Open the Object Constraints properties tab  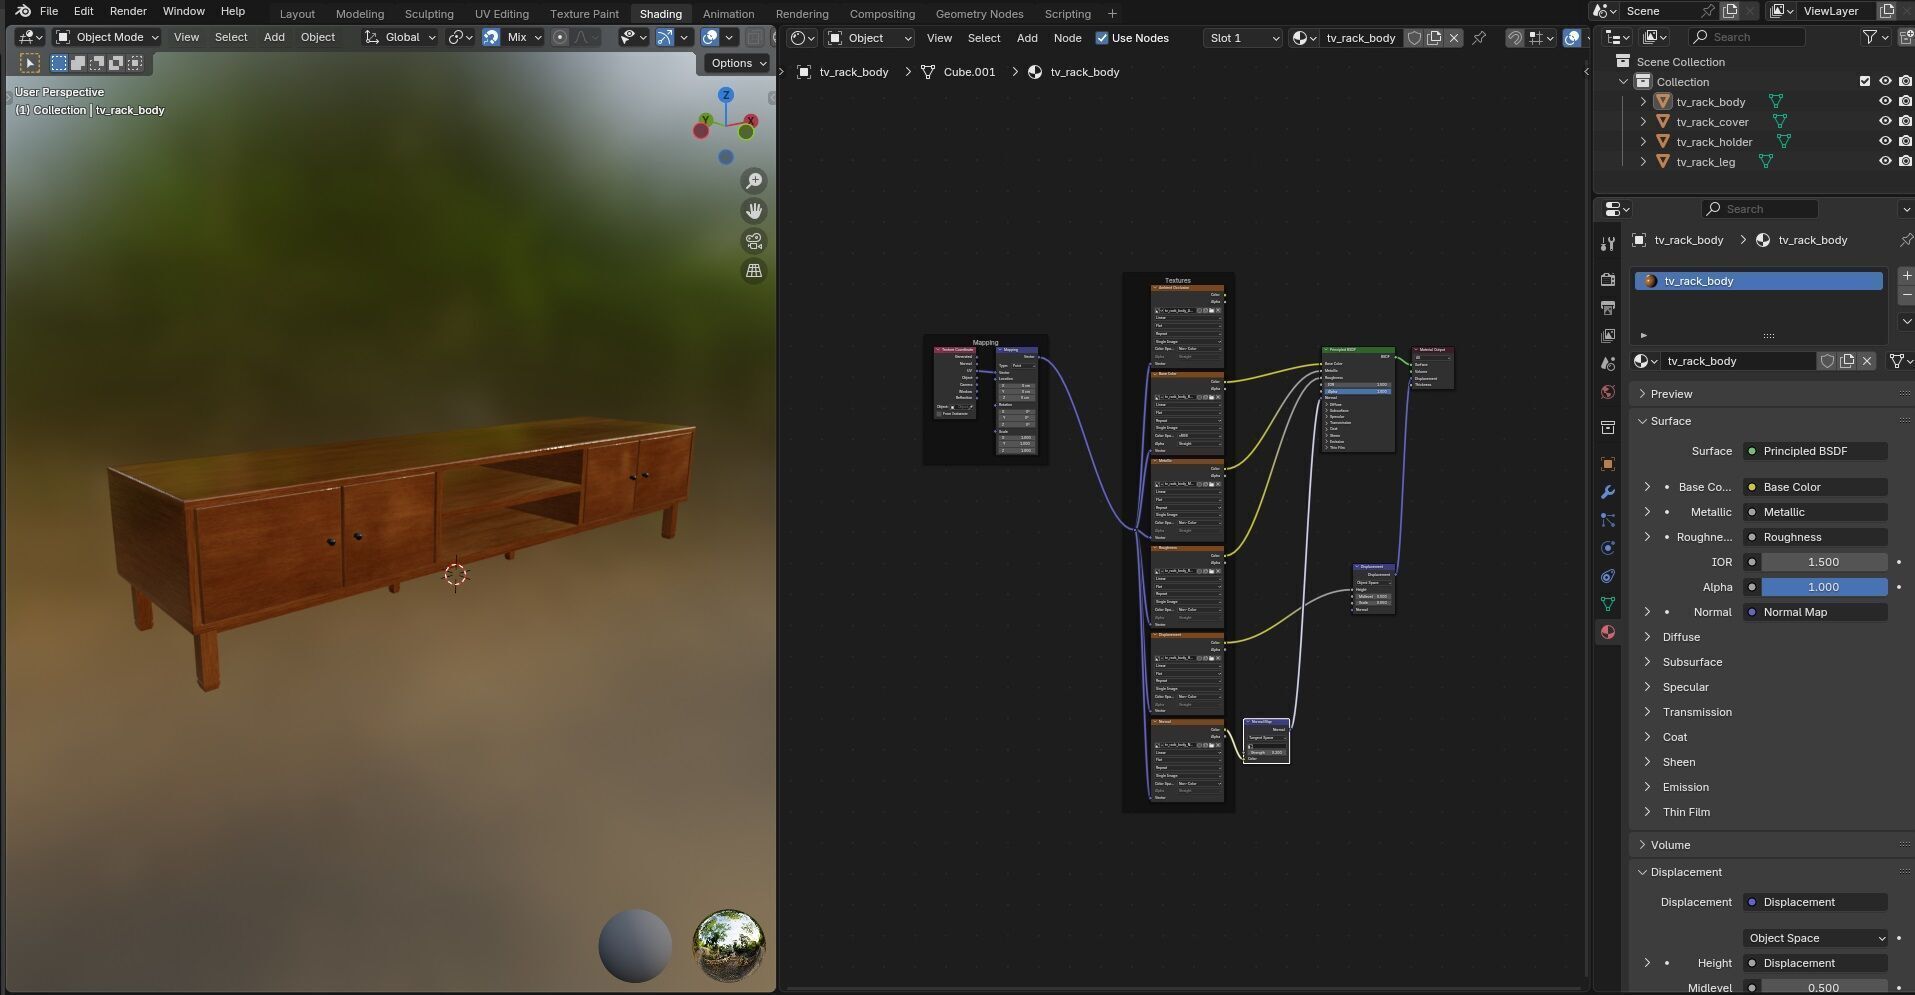tap(1608, 576)
